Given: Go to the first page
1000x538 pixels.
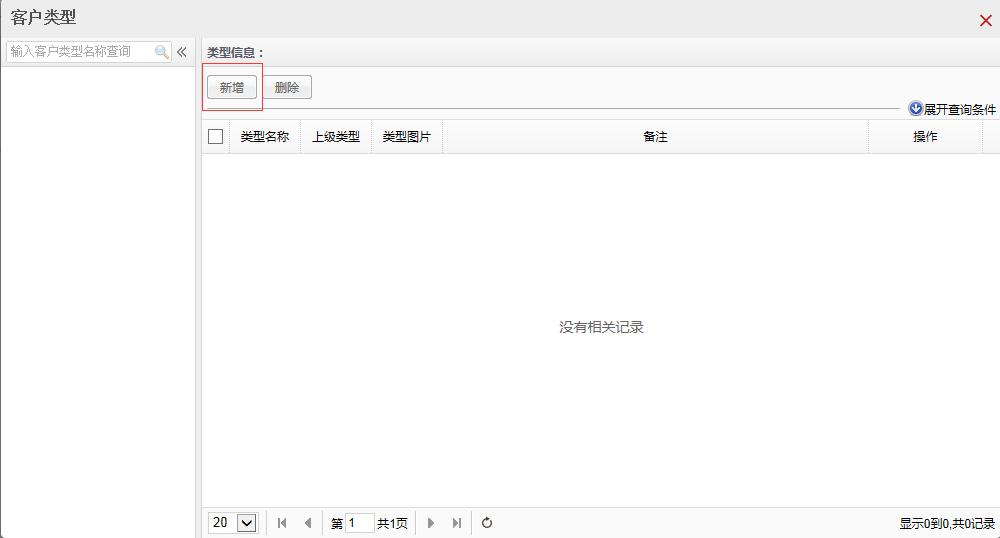Looking at the screenshot, I should pos(282,523).
